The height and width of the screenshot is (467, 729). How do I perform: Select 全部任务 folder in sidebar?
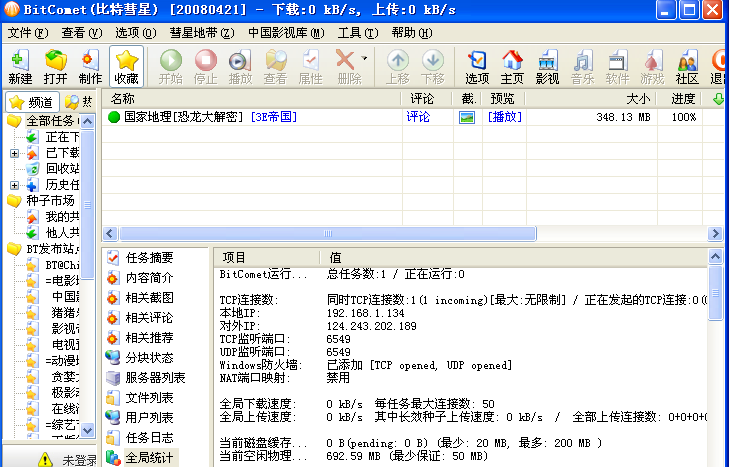coord(43,121)
